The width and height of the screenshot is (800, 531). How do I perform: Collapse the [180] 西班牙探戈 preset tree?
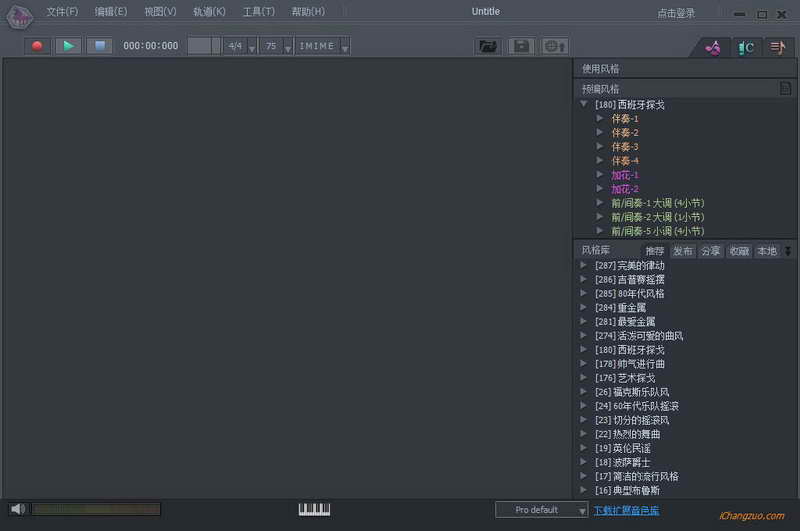point(584,104)
